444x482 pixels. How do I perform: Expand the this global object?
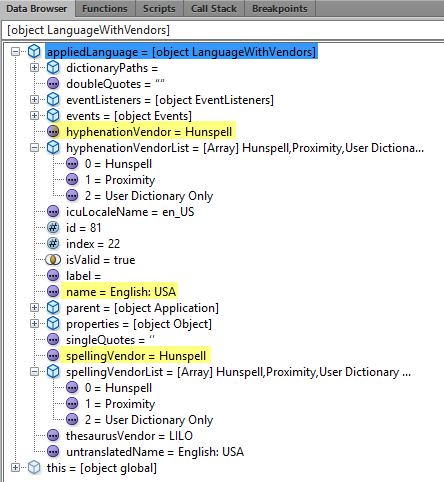click(15, 468)
